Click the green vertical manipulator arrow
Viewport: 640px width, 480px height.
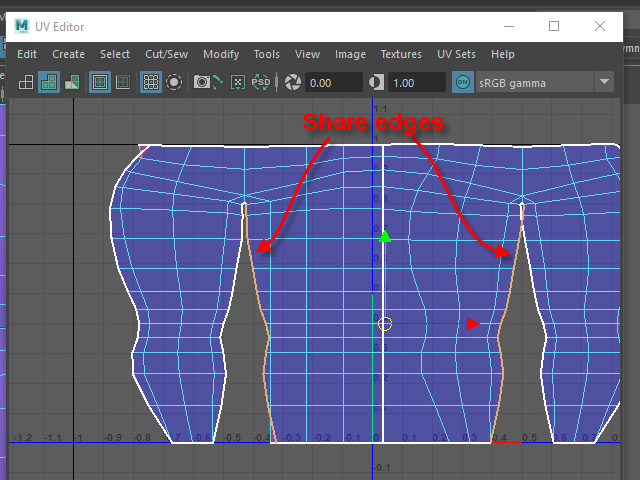(386, 237)
